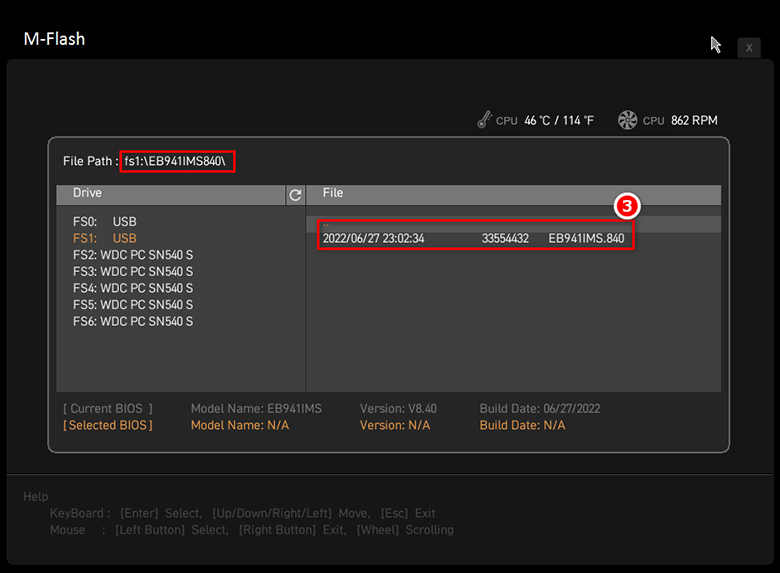Refresh the drive list

(295, 195)
